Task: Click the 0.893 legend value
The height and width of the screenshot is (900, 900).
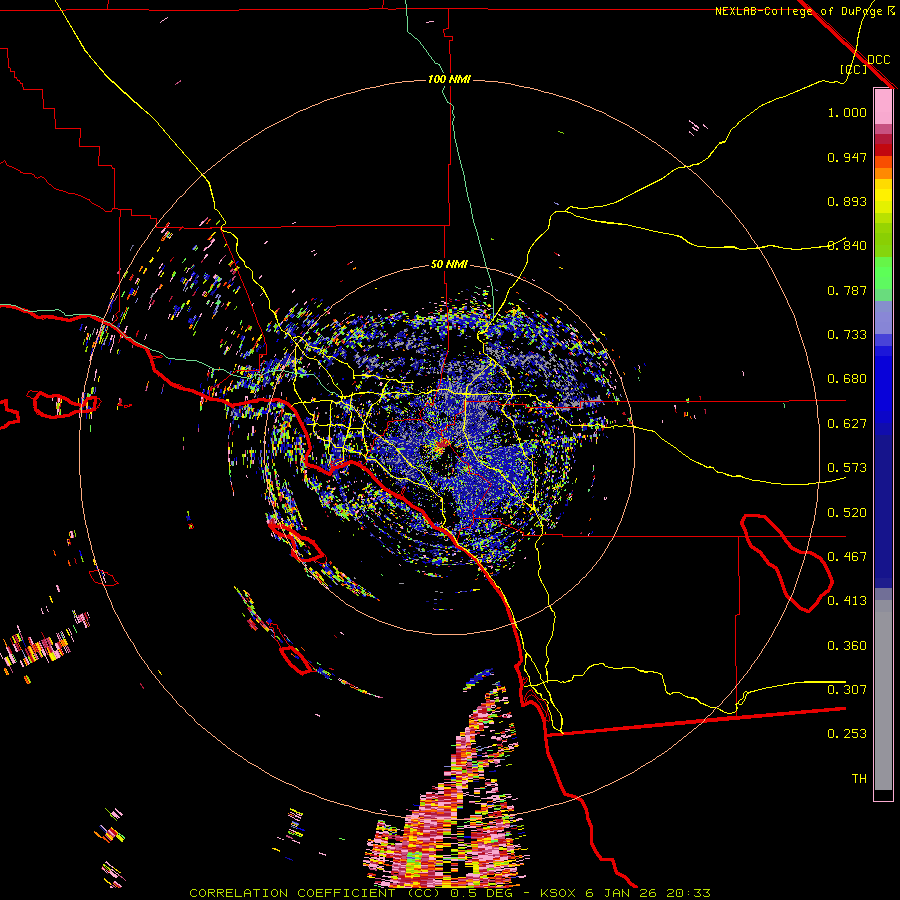Action: tap(847, 201)
